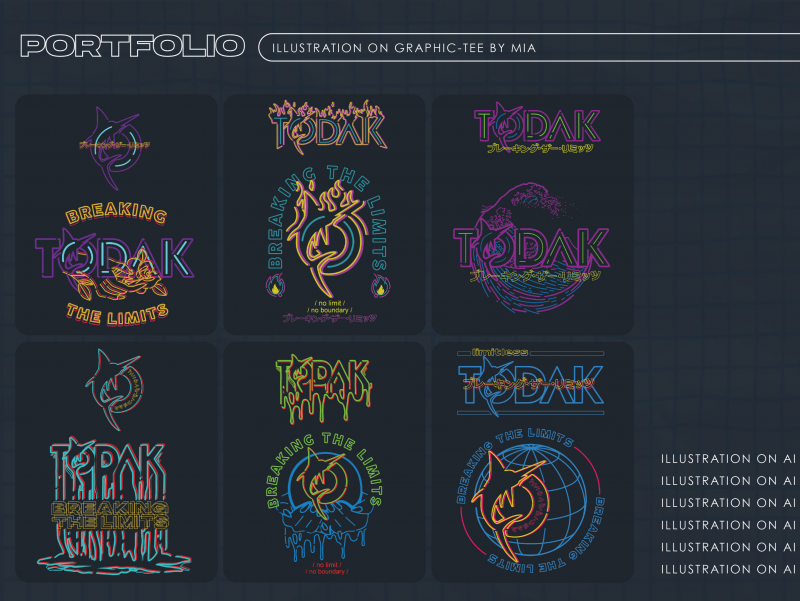
Task: Click the red 'no limit / no boundary' text
Action: pyautogui.click(x=327, y=568)
